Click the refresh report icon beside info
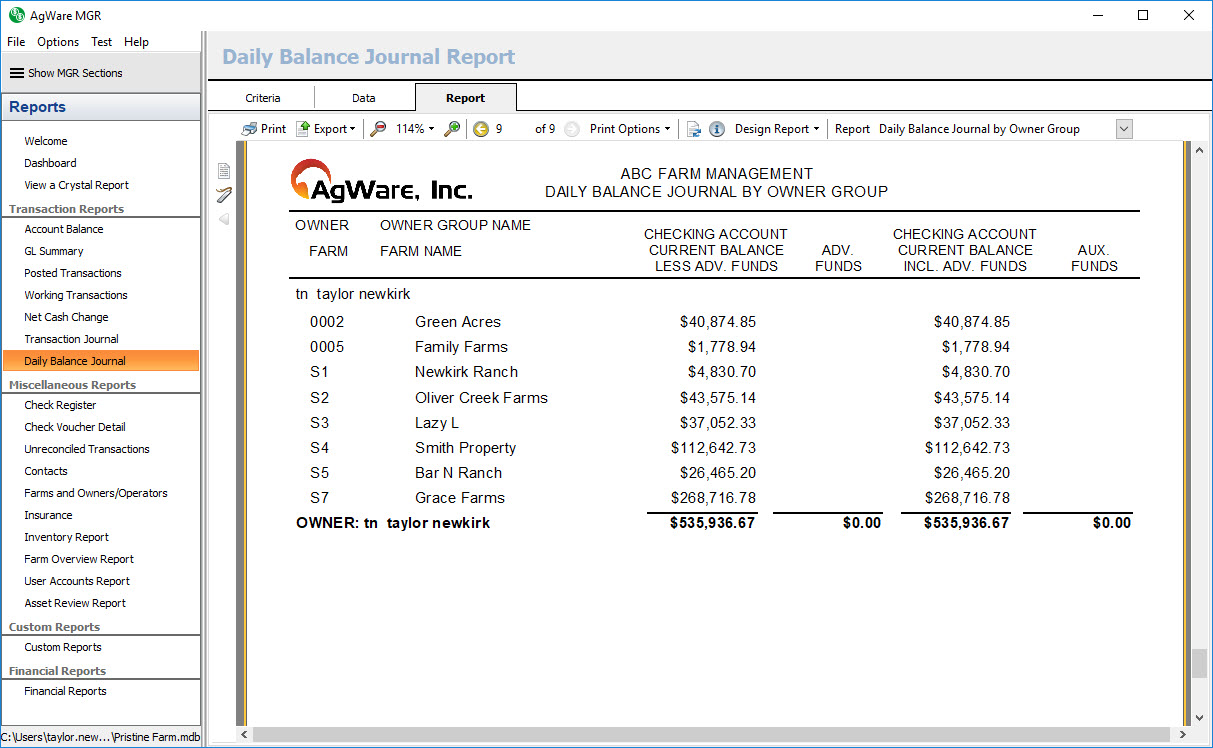Viewport: 1213px width, 748px height. [x=693, y=129]
